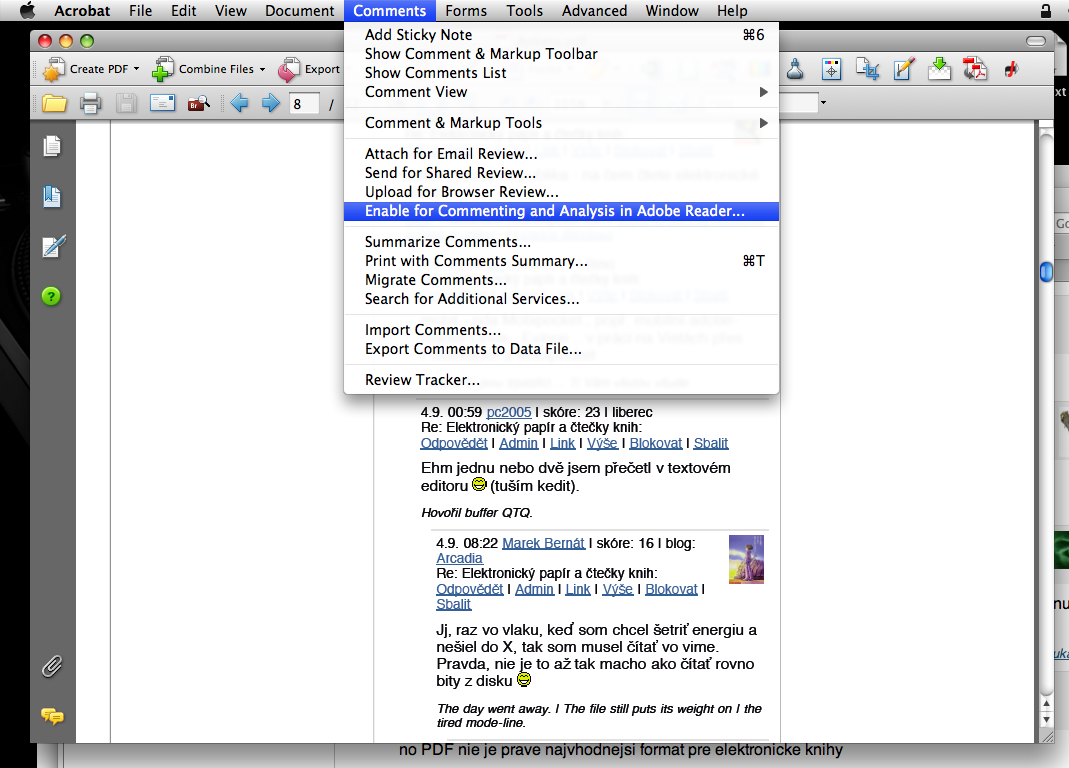Click the red Flash icon in the toolbar
Image resolution: width=1069 pixels, height=768 pixels.
coord(1011,69)
